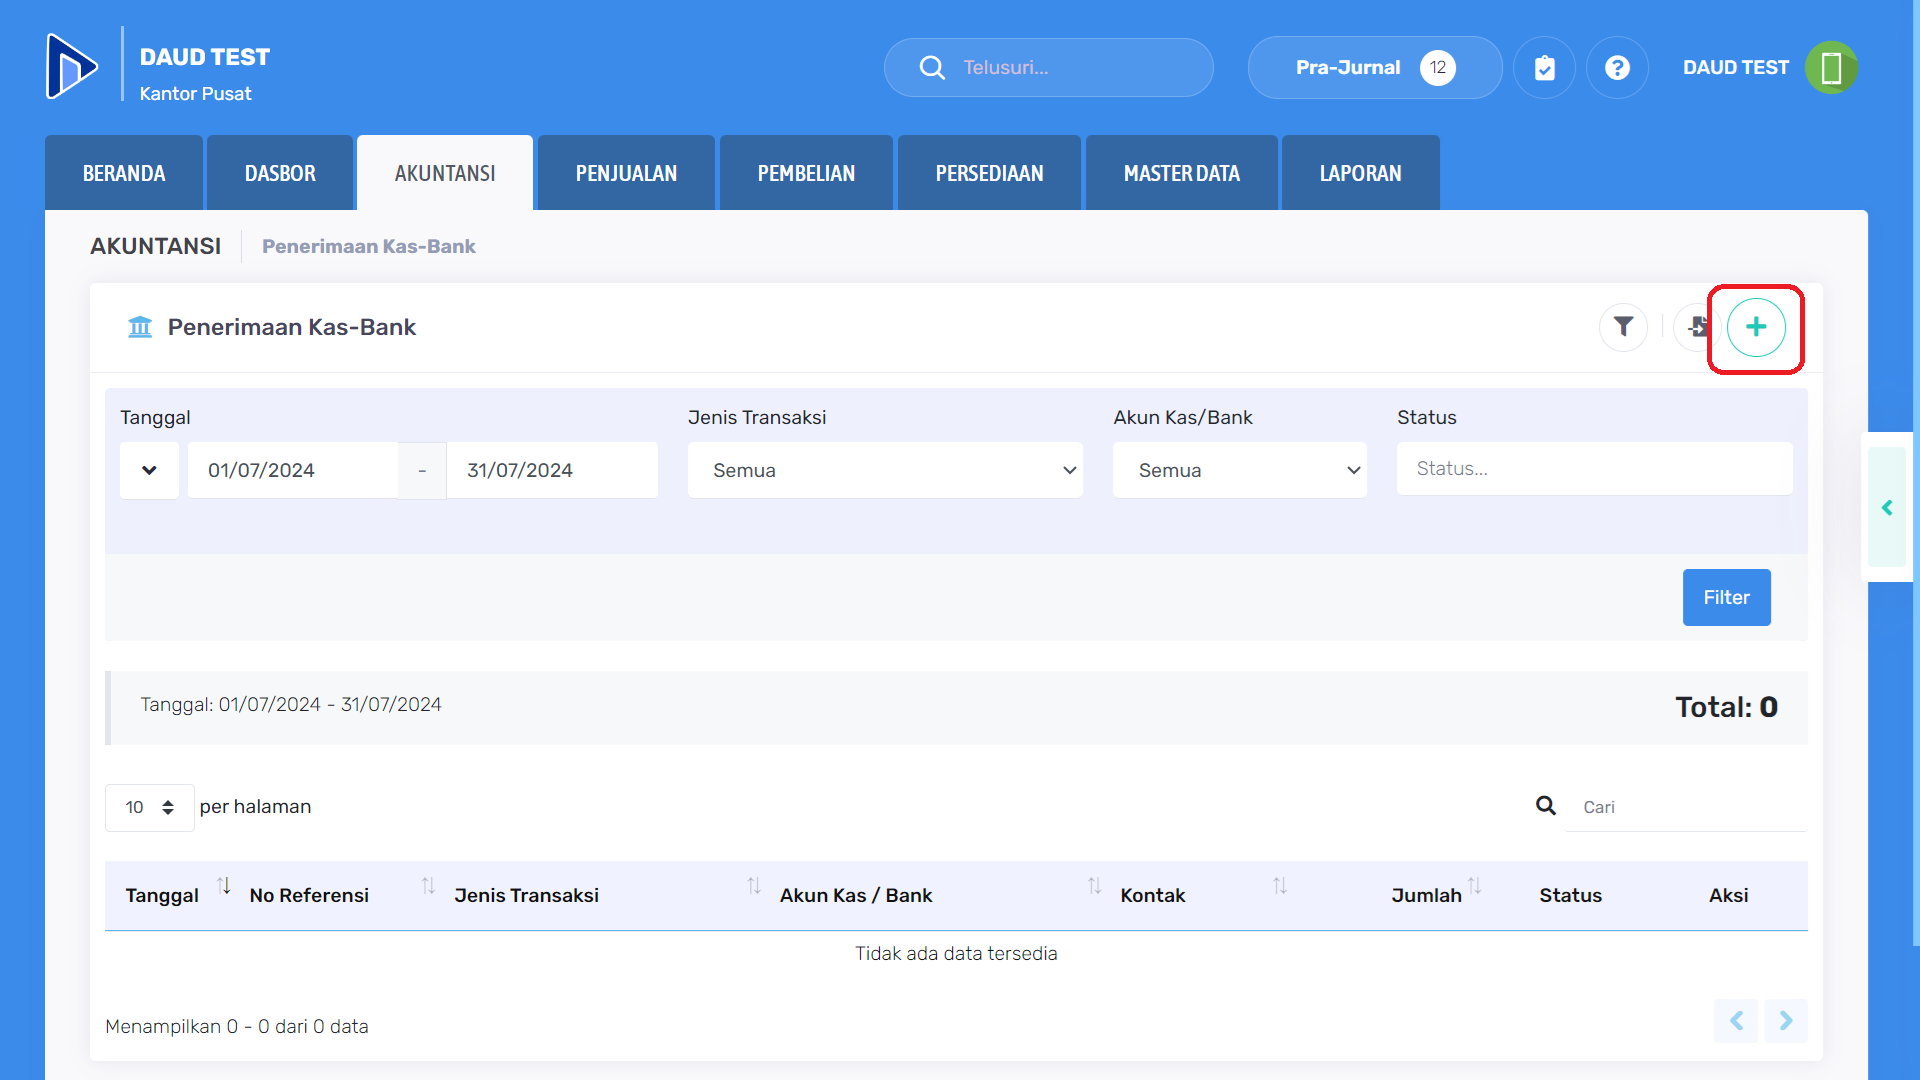
Task: Open the BERANDA tab
Action: point(124,173)
